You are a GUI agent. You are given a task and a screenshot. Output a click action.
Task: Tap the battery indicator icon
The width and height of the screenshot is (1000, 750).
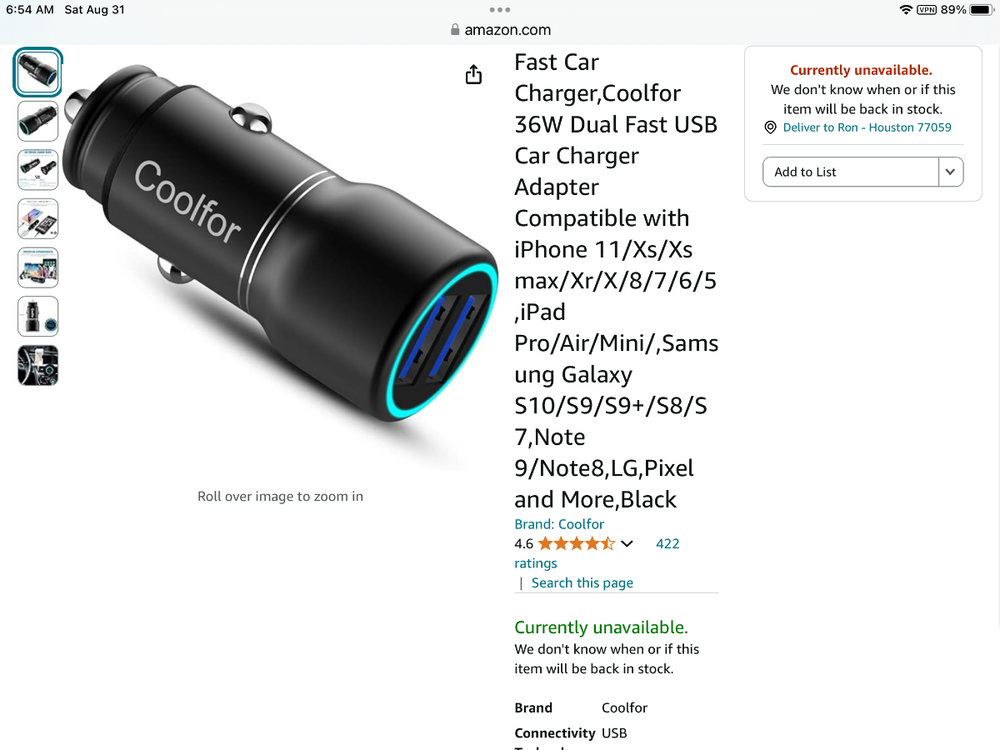point(981,9)
